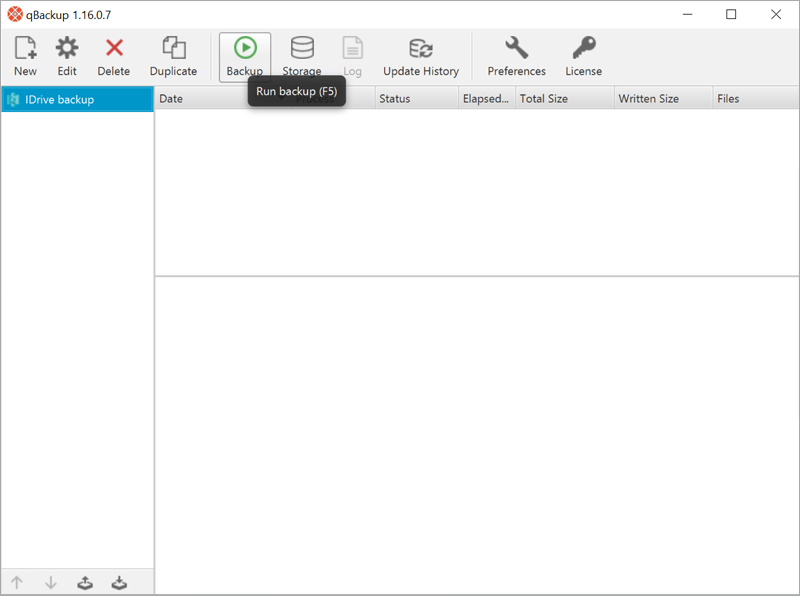Image resolution: width=800 pixels, height=596 pixels.
Task: Create a new backup project with New
Action: pos(25,57)
